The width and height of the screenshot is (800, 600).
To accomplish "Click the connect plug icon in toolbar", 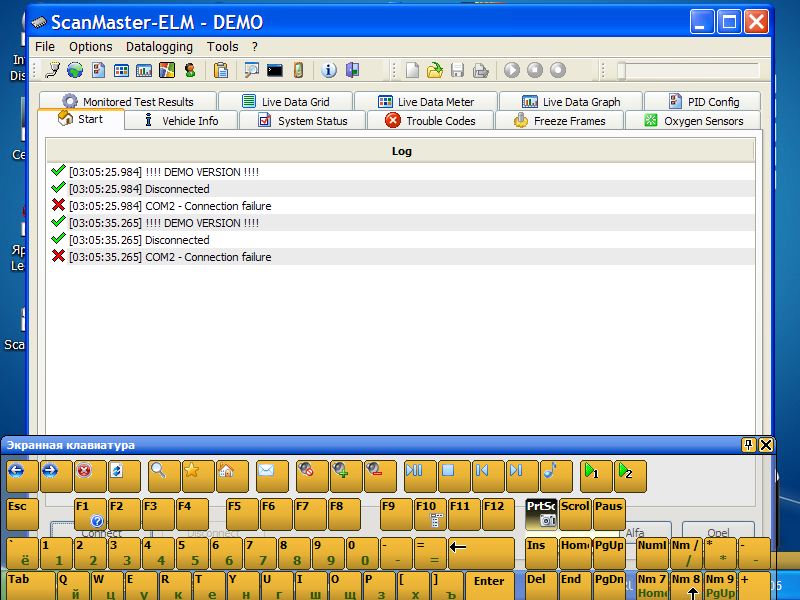I will [x=53, y=70].
